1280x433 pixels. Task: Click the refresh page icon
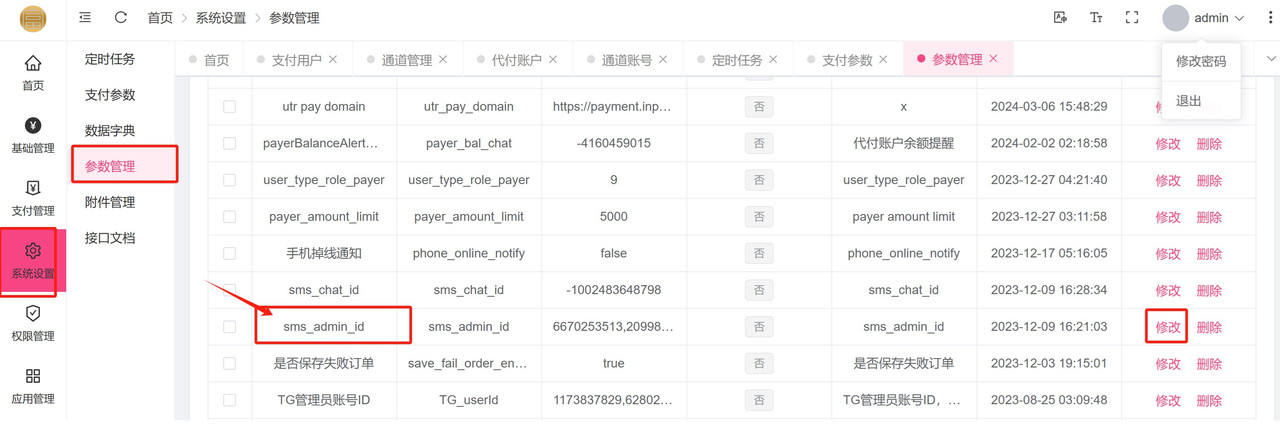(x=121, y=18)
